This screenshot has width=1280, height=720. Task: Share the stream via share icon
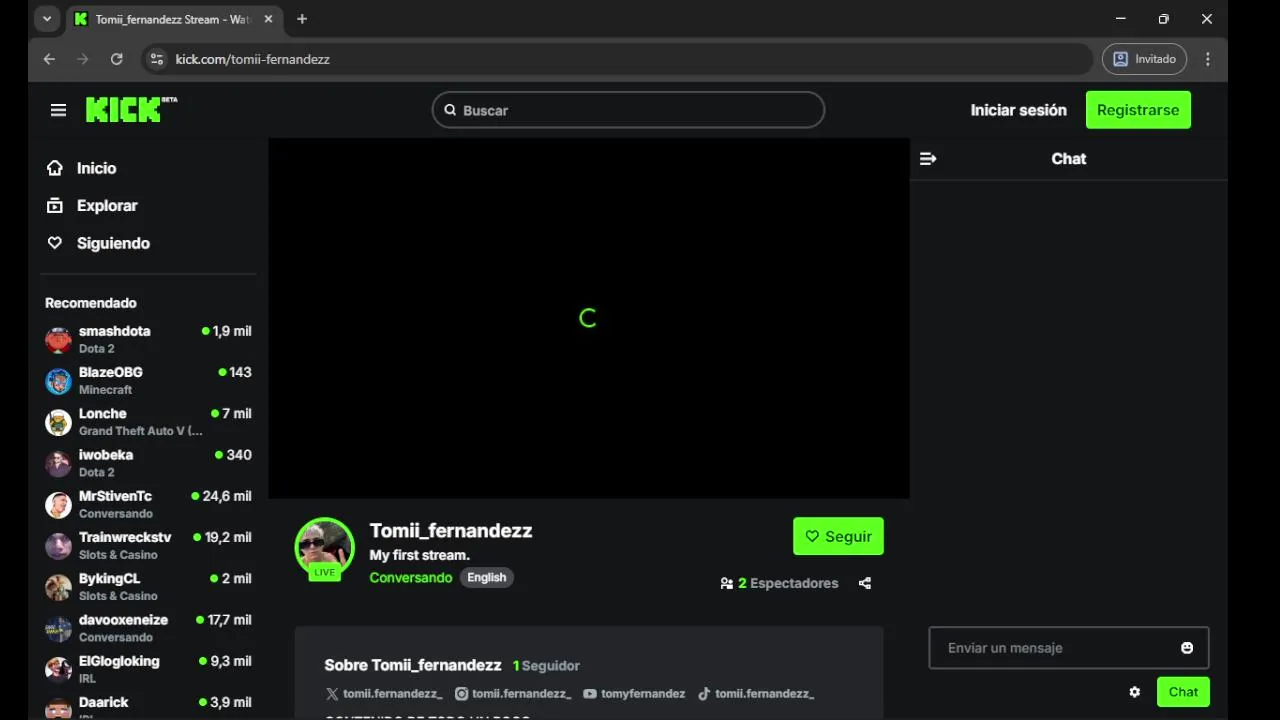(x=865, y=583)
